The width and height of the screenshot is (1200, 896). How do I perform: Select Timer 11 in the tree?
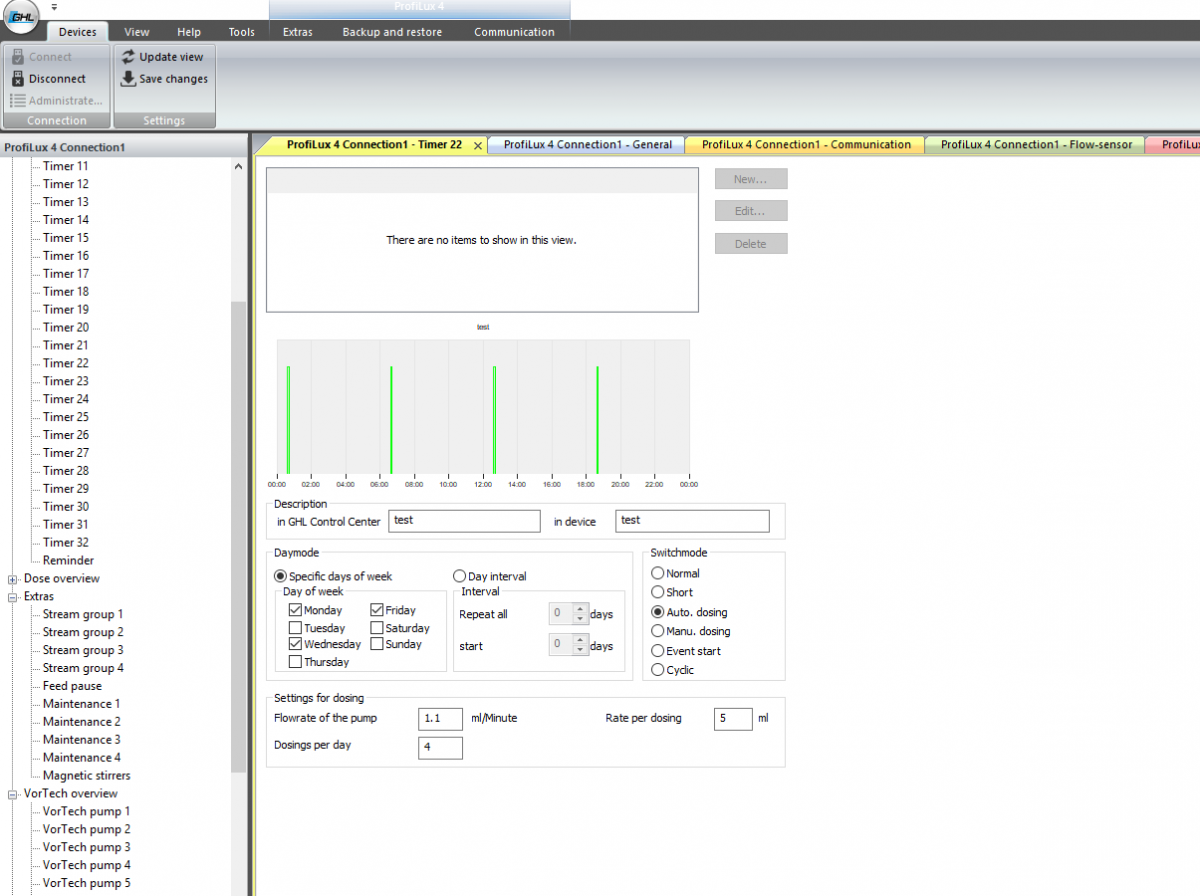point(65,166)
